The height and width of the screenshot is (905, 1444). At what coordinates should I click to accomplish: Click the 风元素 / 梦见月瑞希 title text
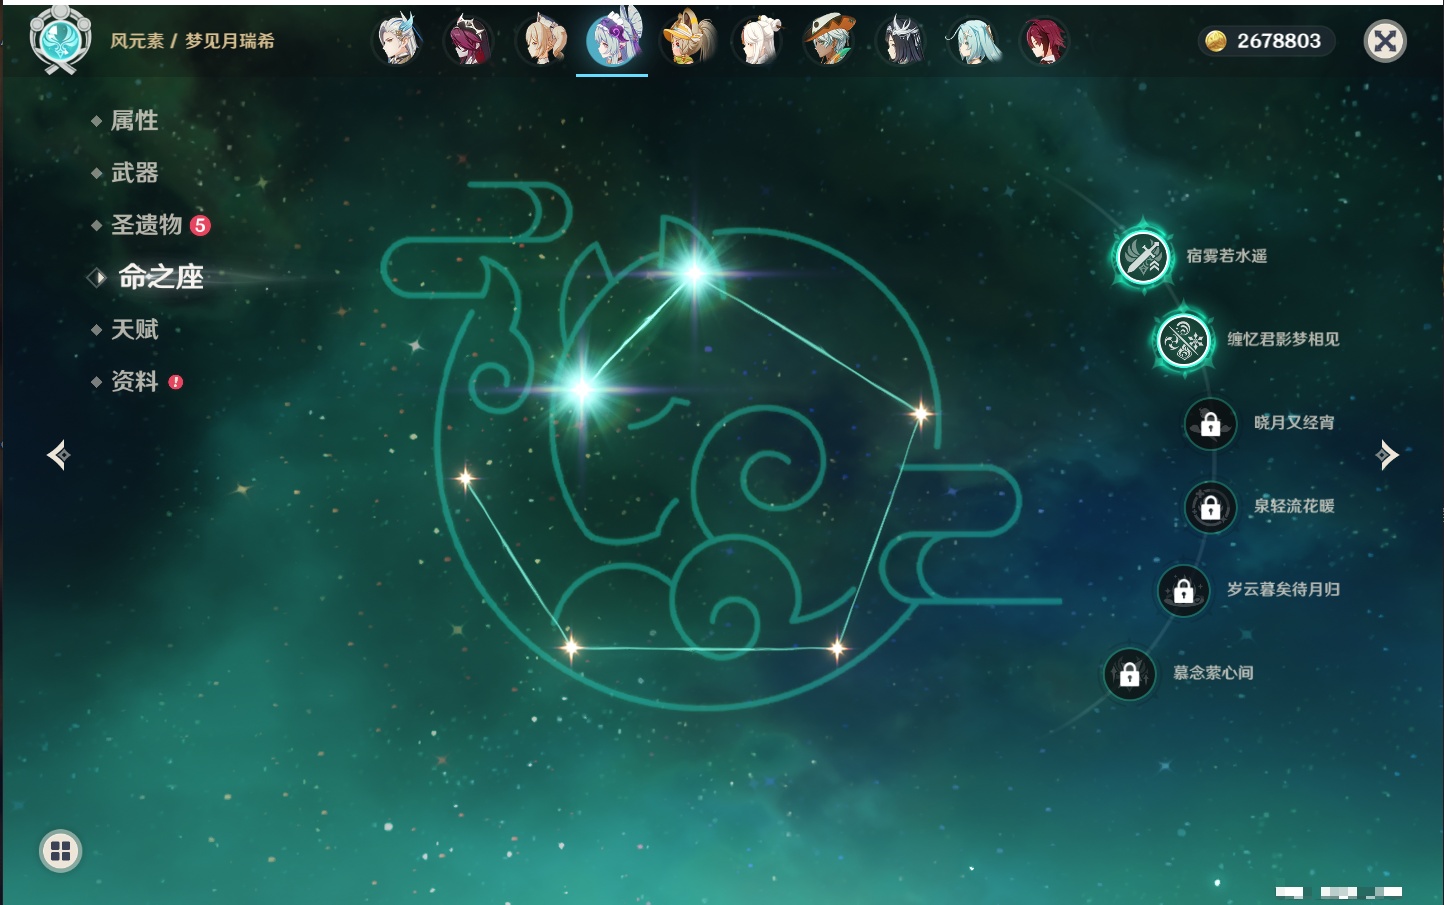[192, 41]
